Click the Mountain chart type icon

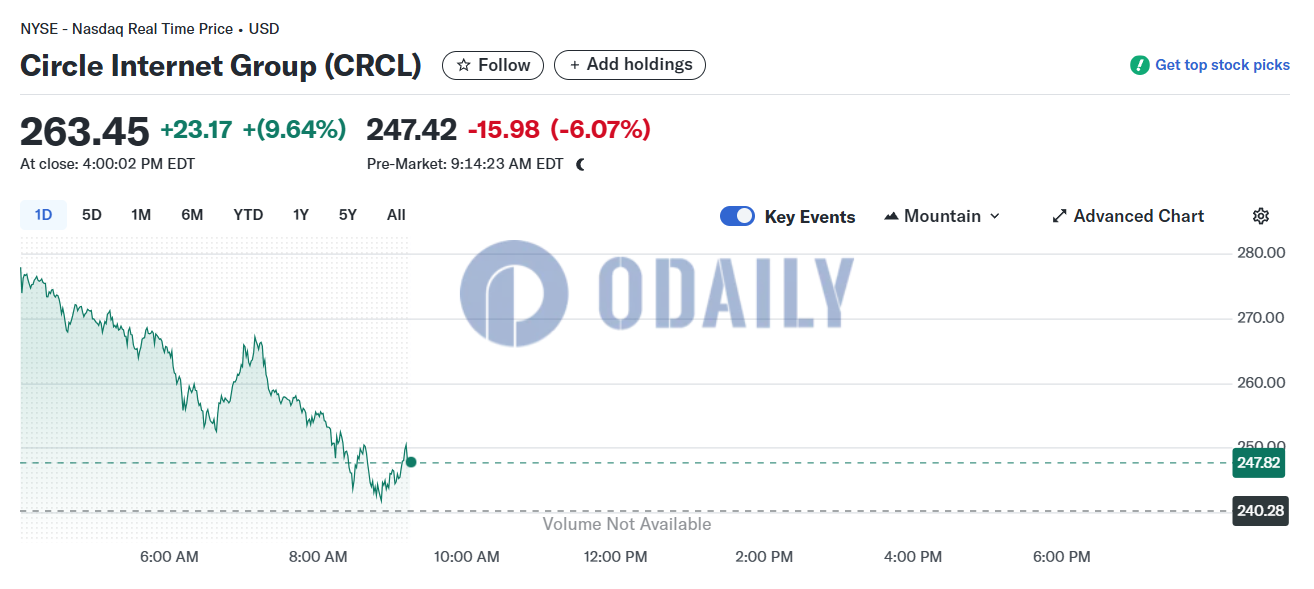tap(891, 216)
